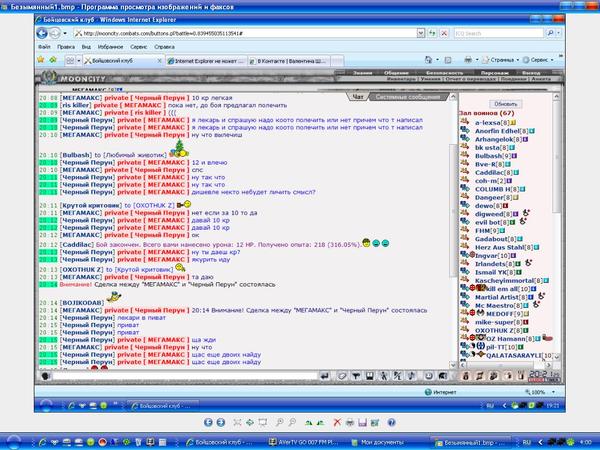Open Favorites Center star icon
Screen dimensions: 600x450
[x=41, y=60]
